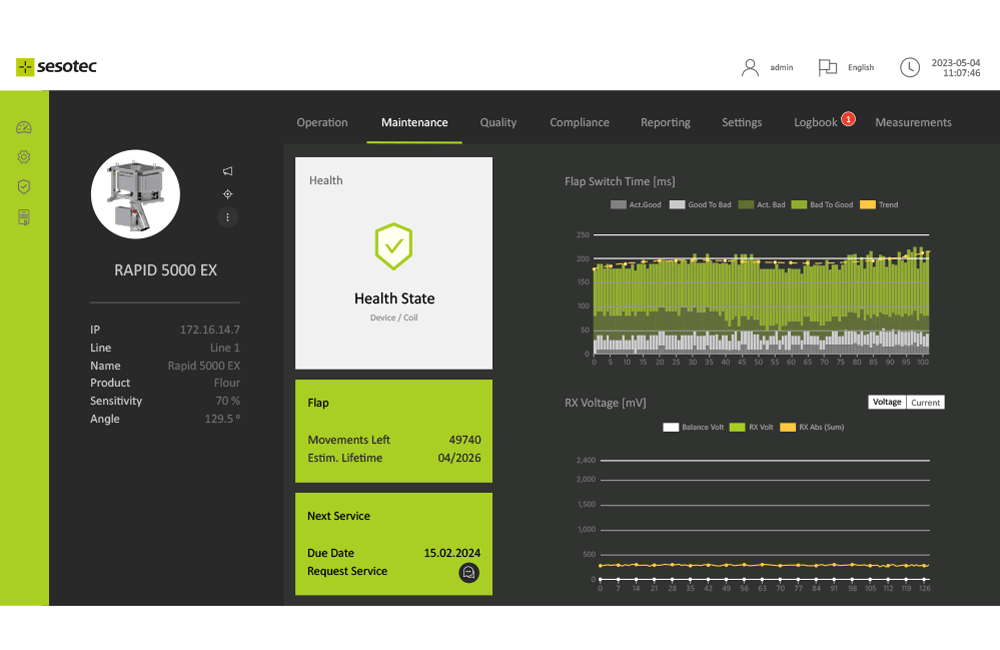
Task: Open the three-dot device options menu
Action: (x=227, y=217)
